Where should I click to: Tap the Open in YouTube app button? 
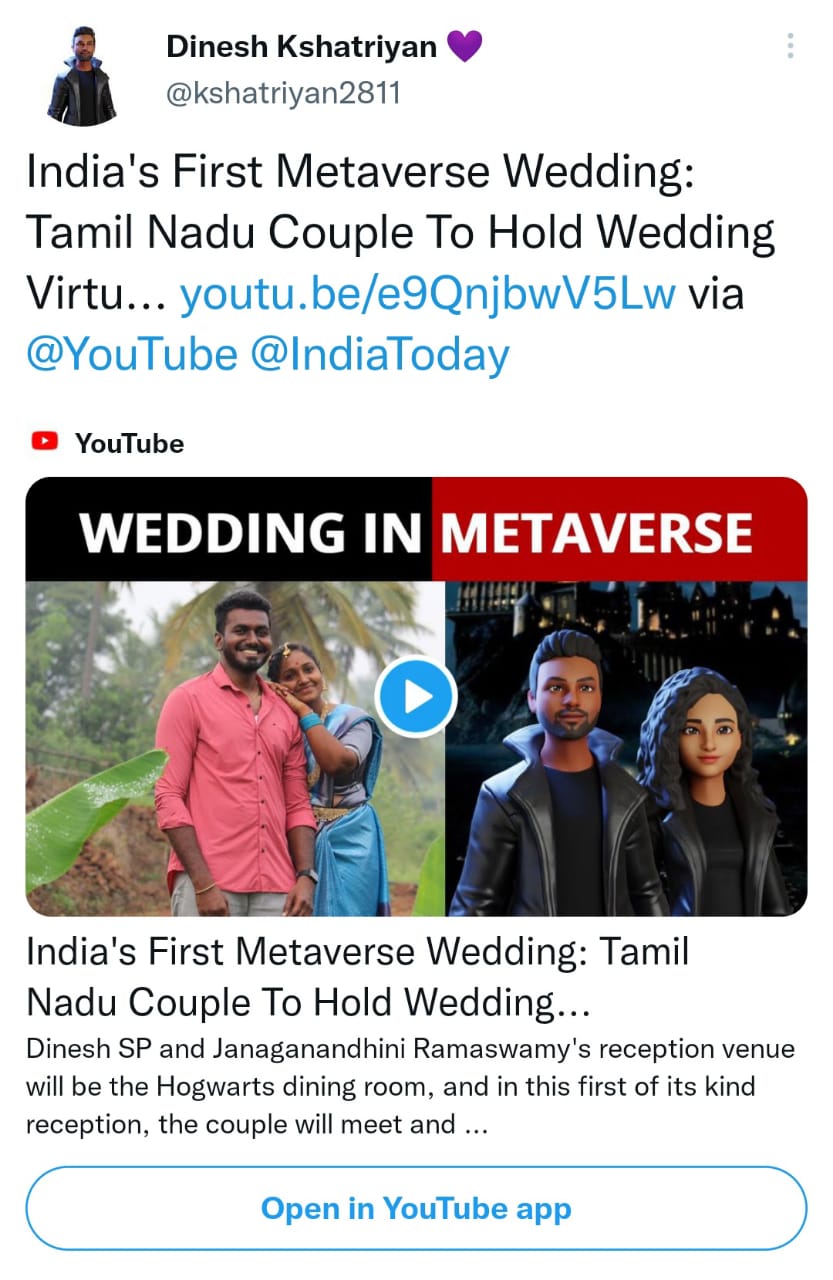[416, 1208]
